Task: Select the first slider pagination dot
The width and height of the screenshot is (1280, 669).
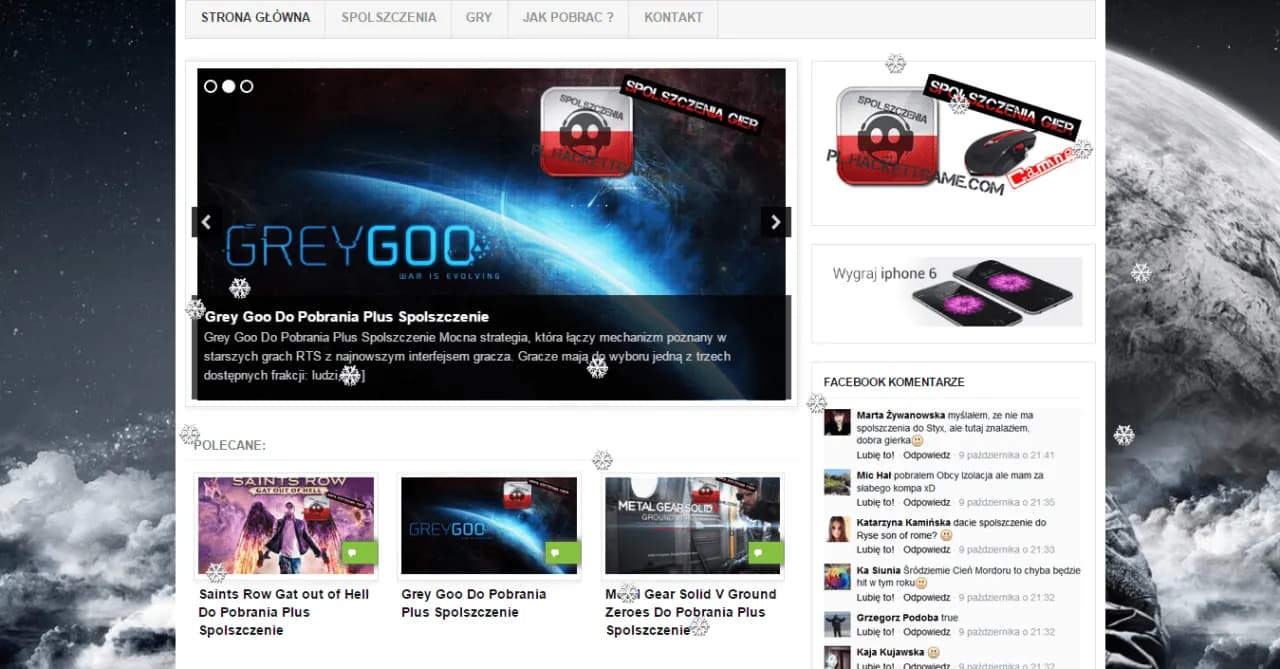Action: point(211,87)
